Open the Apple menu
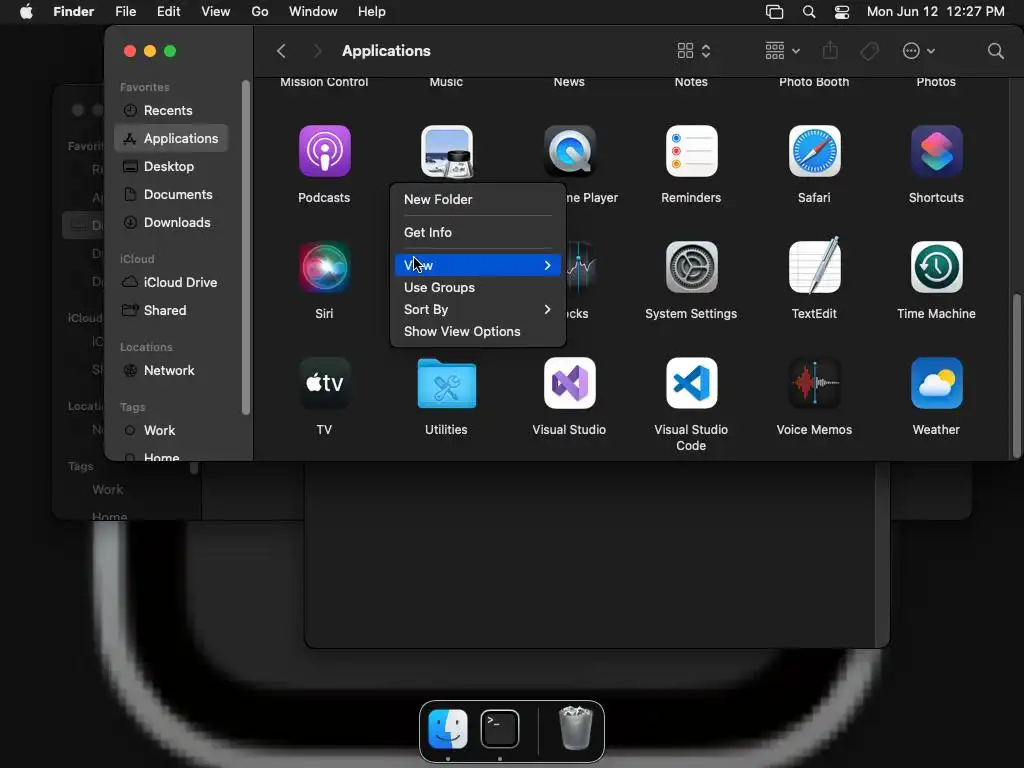Viewport: 1024px width, 768px height. pos(26,12)
